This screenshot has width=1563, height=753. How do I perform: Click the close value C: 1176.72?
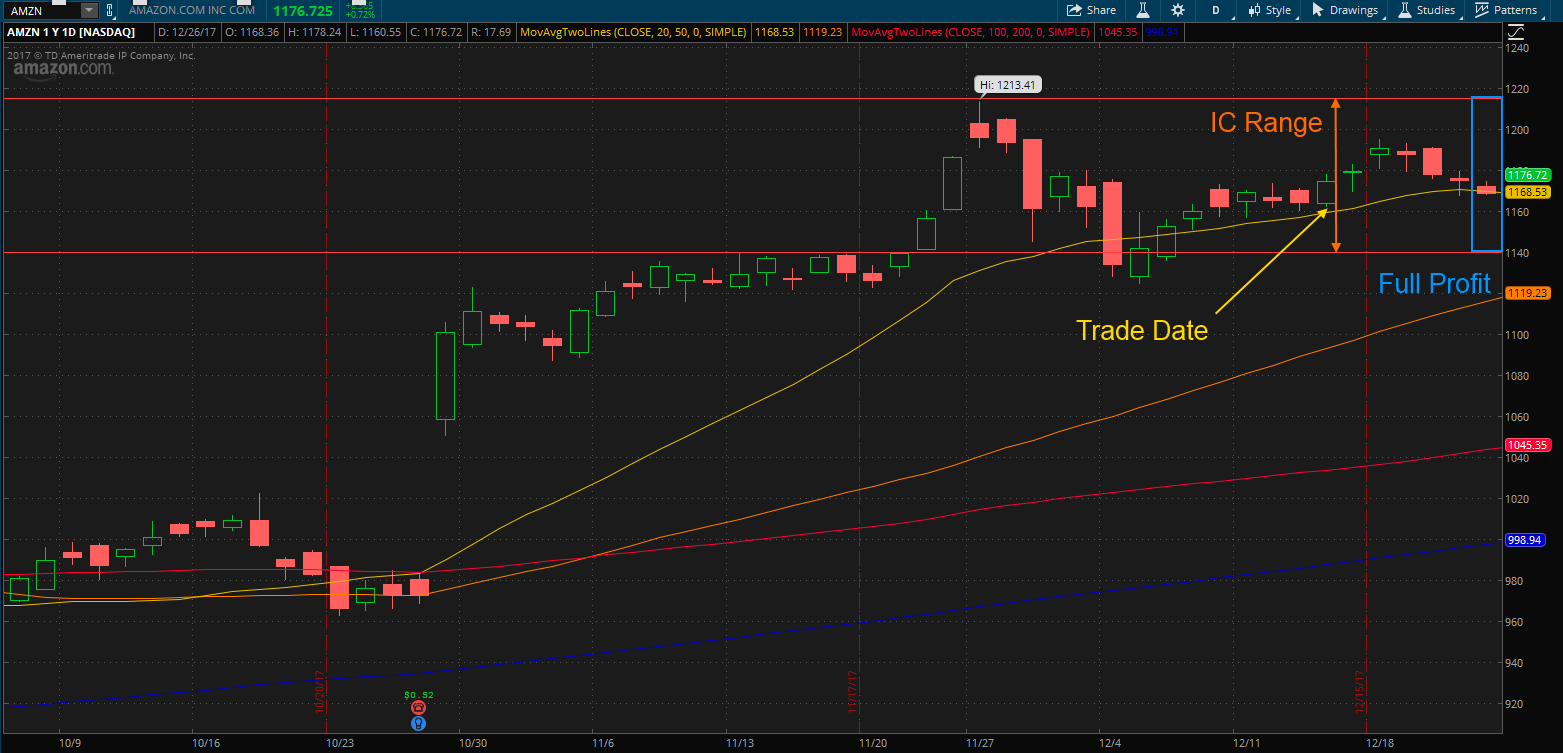pos(436,32)
